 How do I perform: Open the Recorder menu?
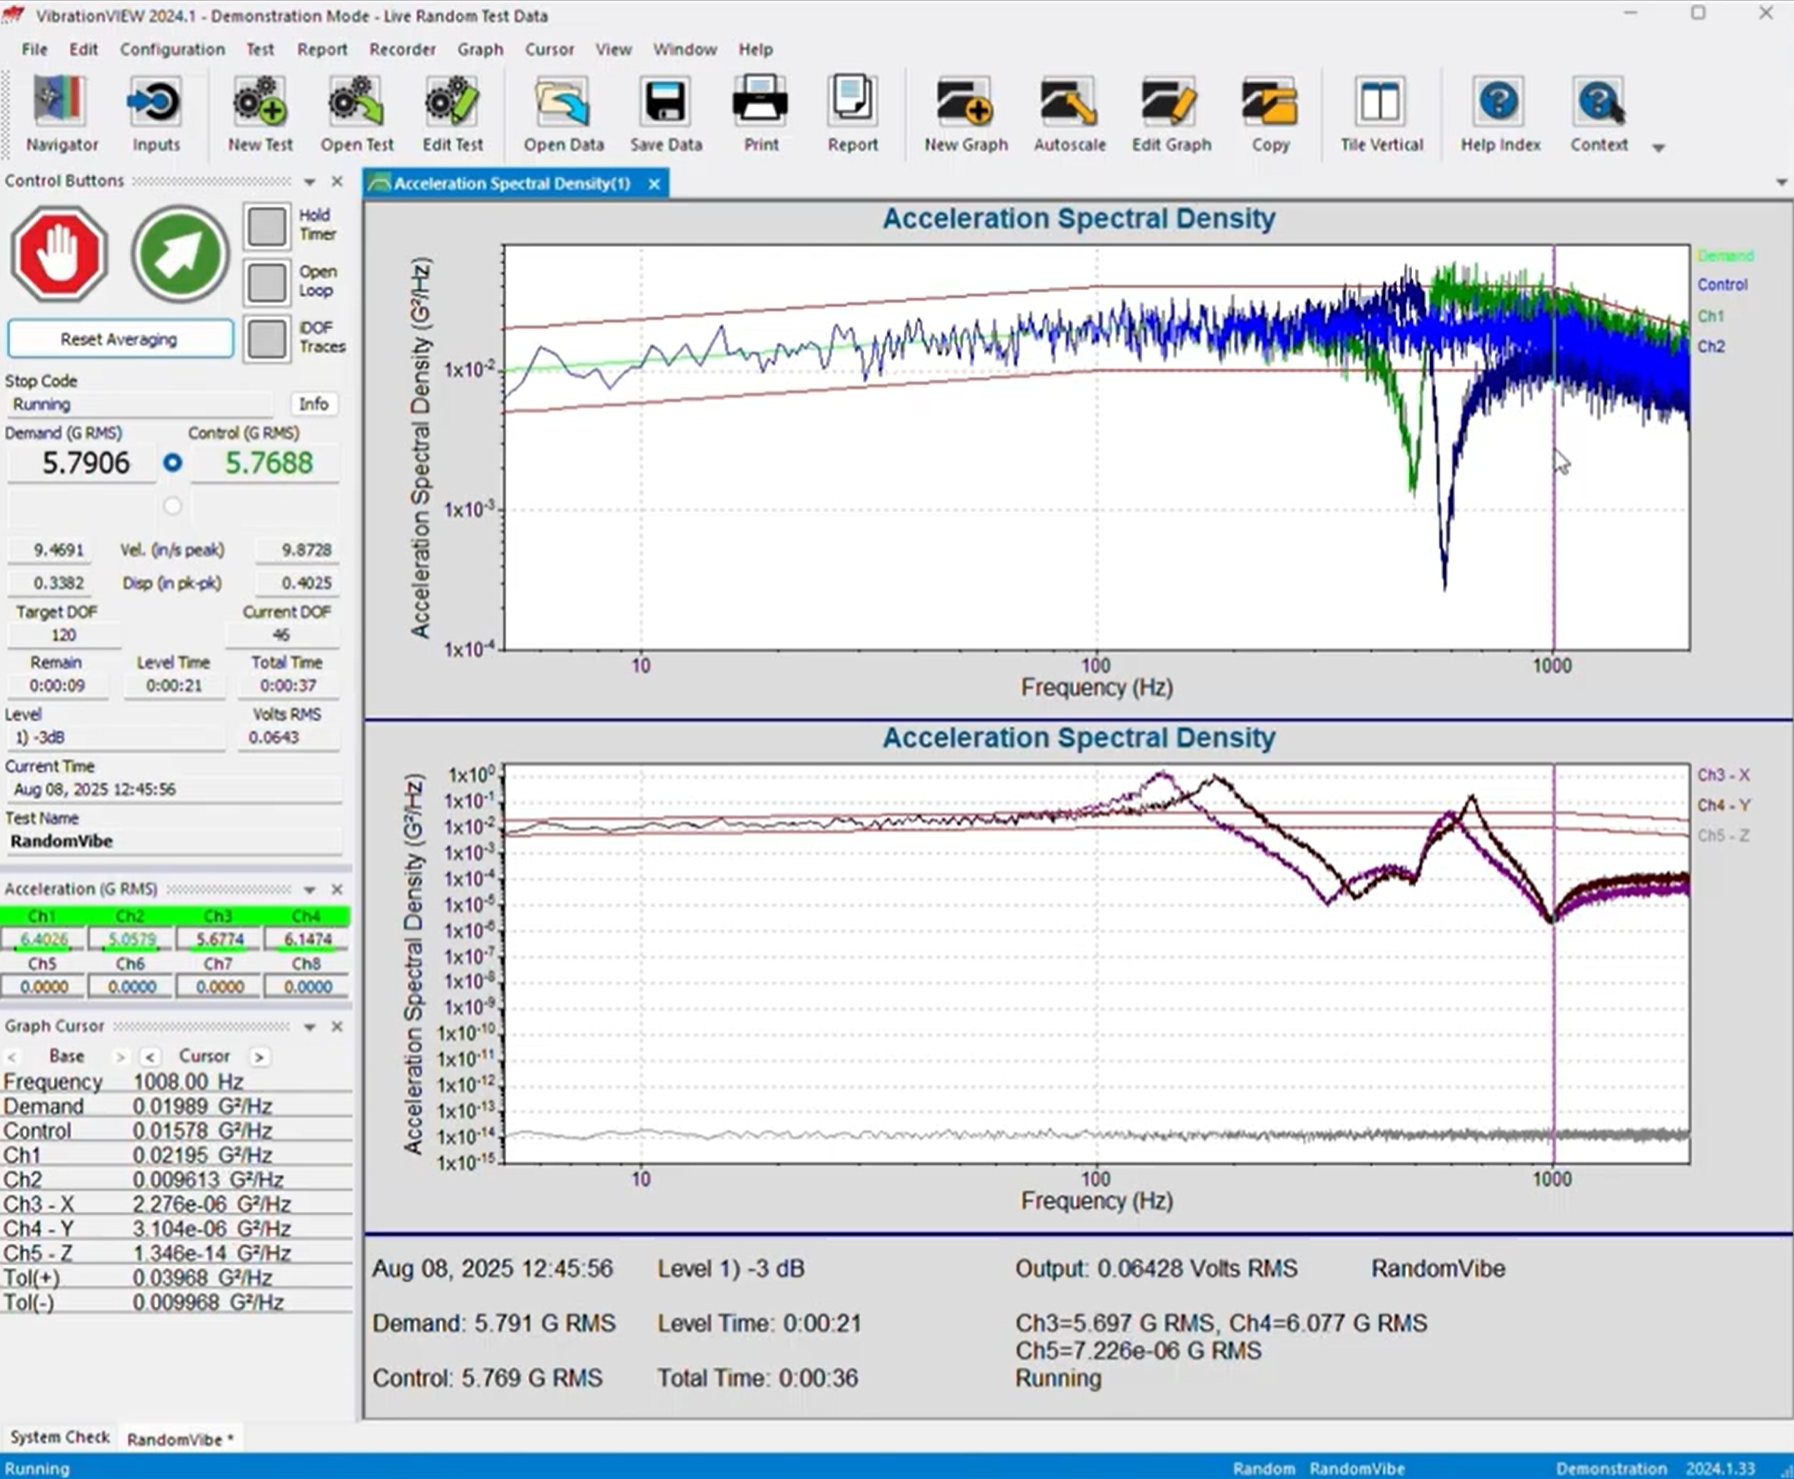click(x=402, y=49)
